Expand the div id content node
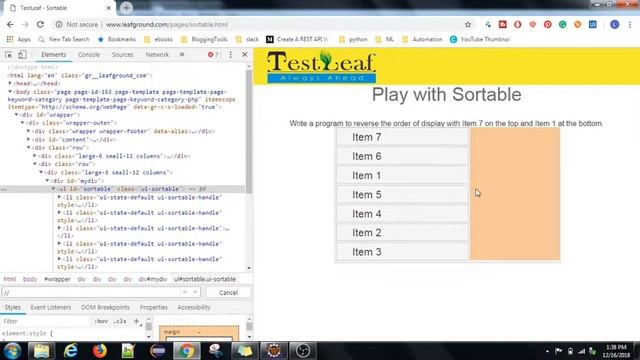The width and height of the screenshot is (640, 360). (29, 140)
